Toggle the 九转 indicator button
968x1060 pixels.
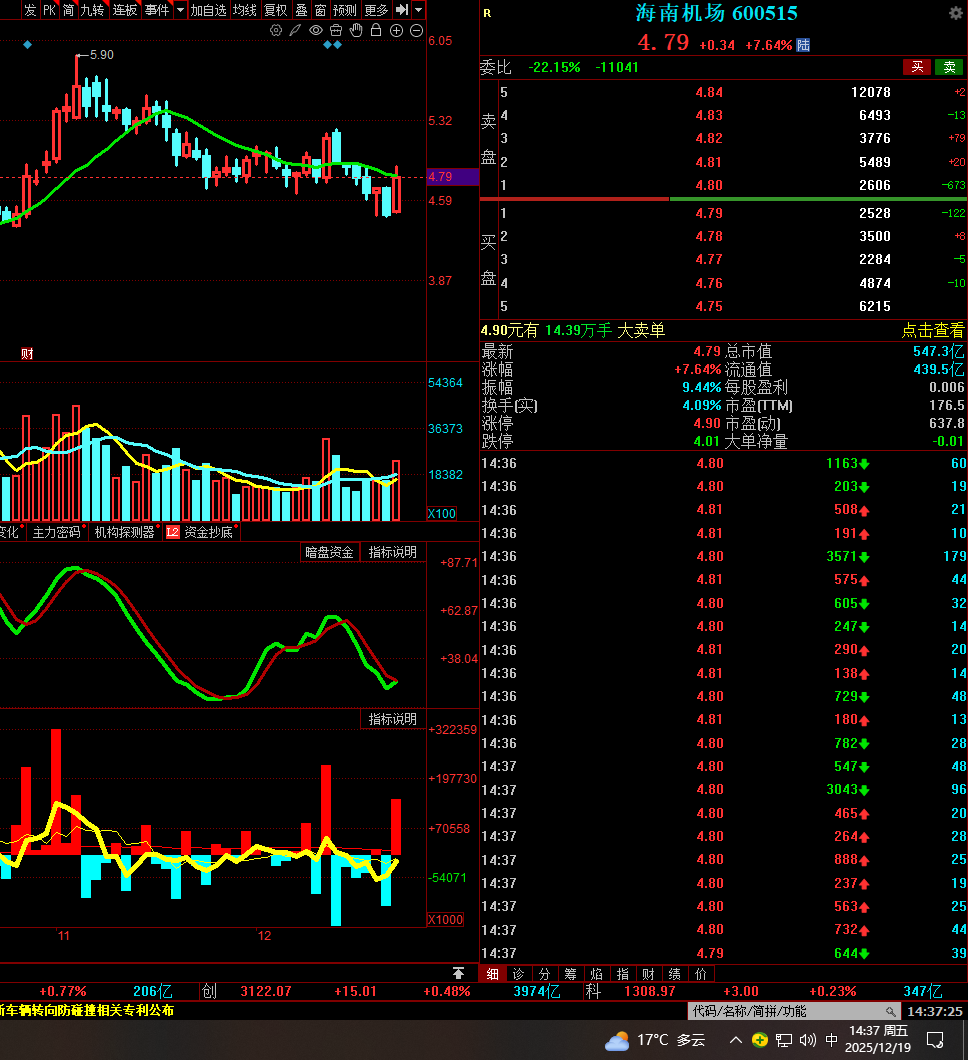pos(93,10)
